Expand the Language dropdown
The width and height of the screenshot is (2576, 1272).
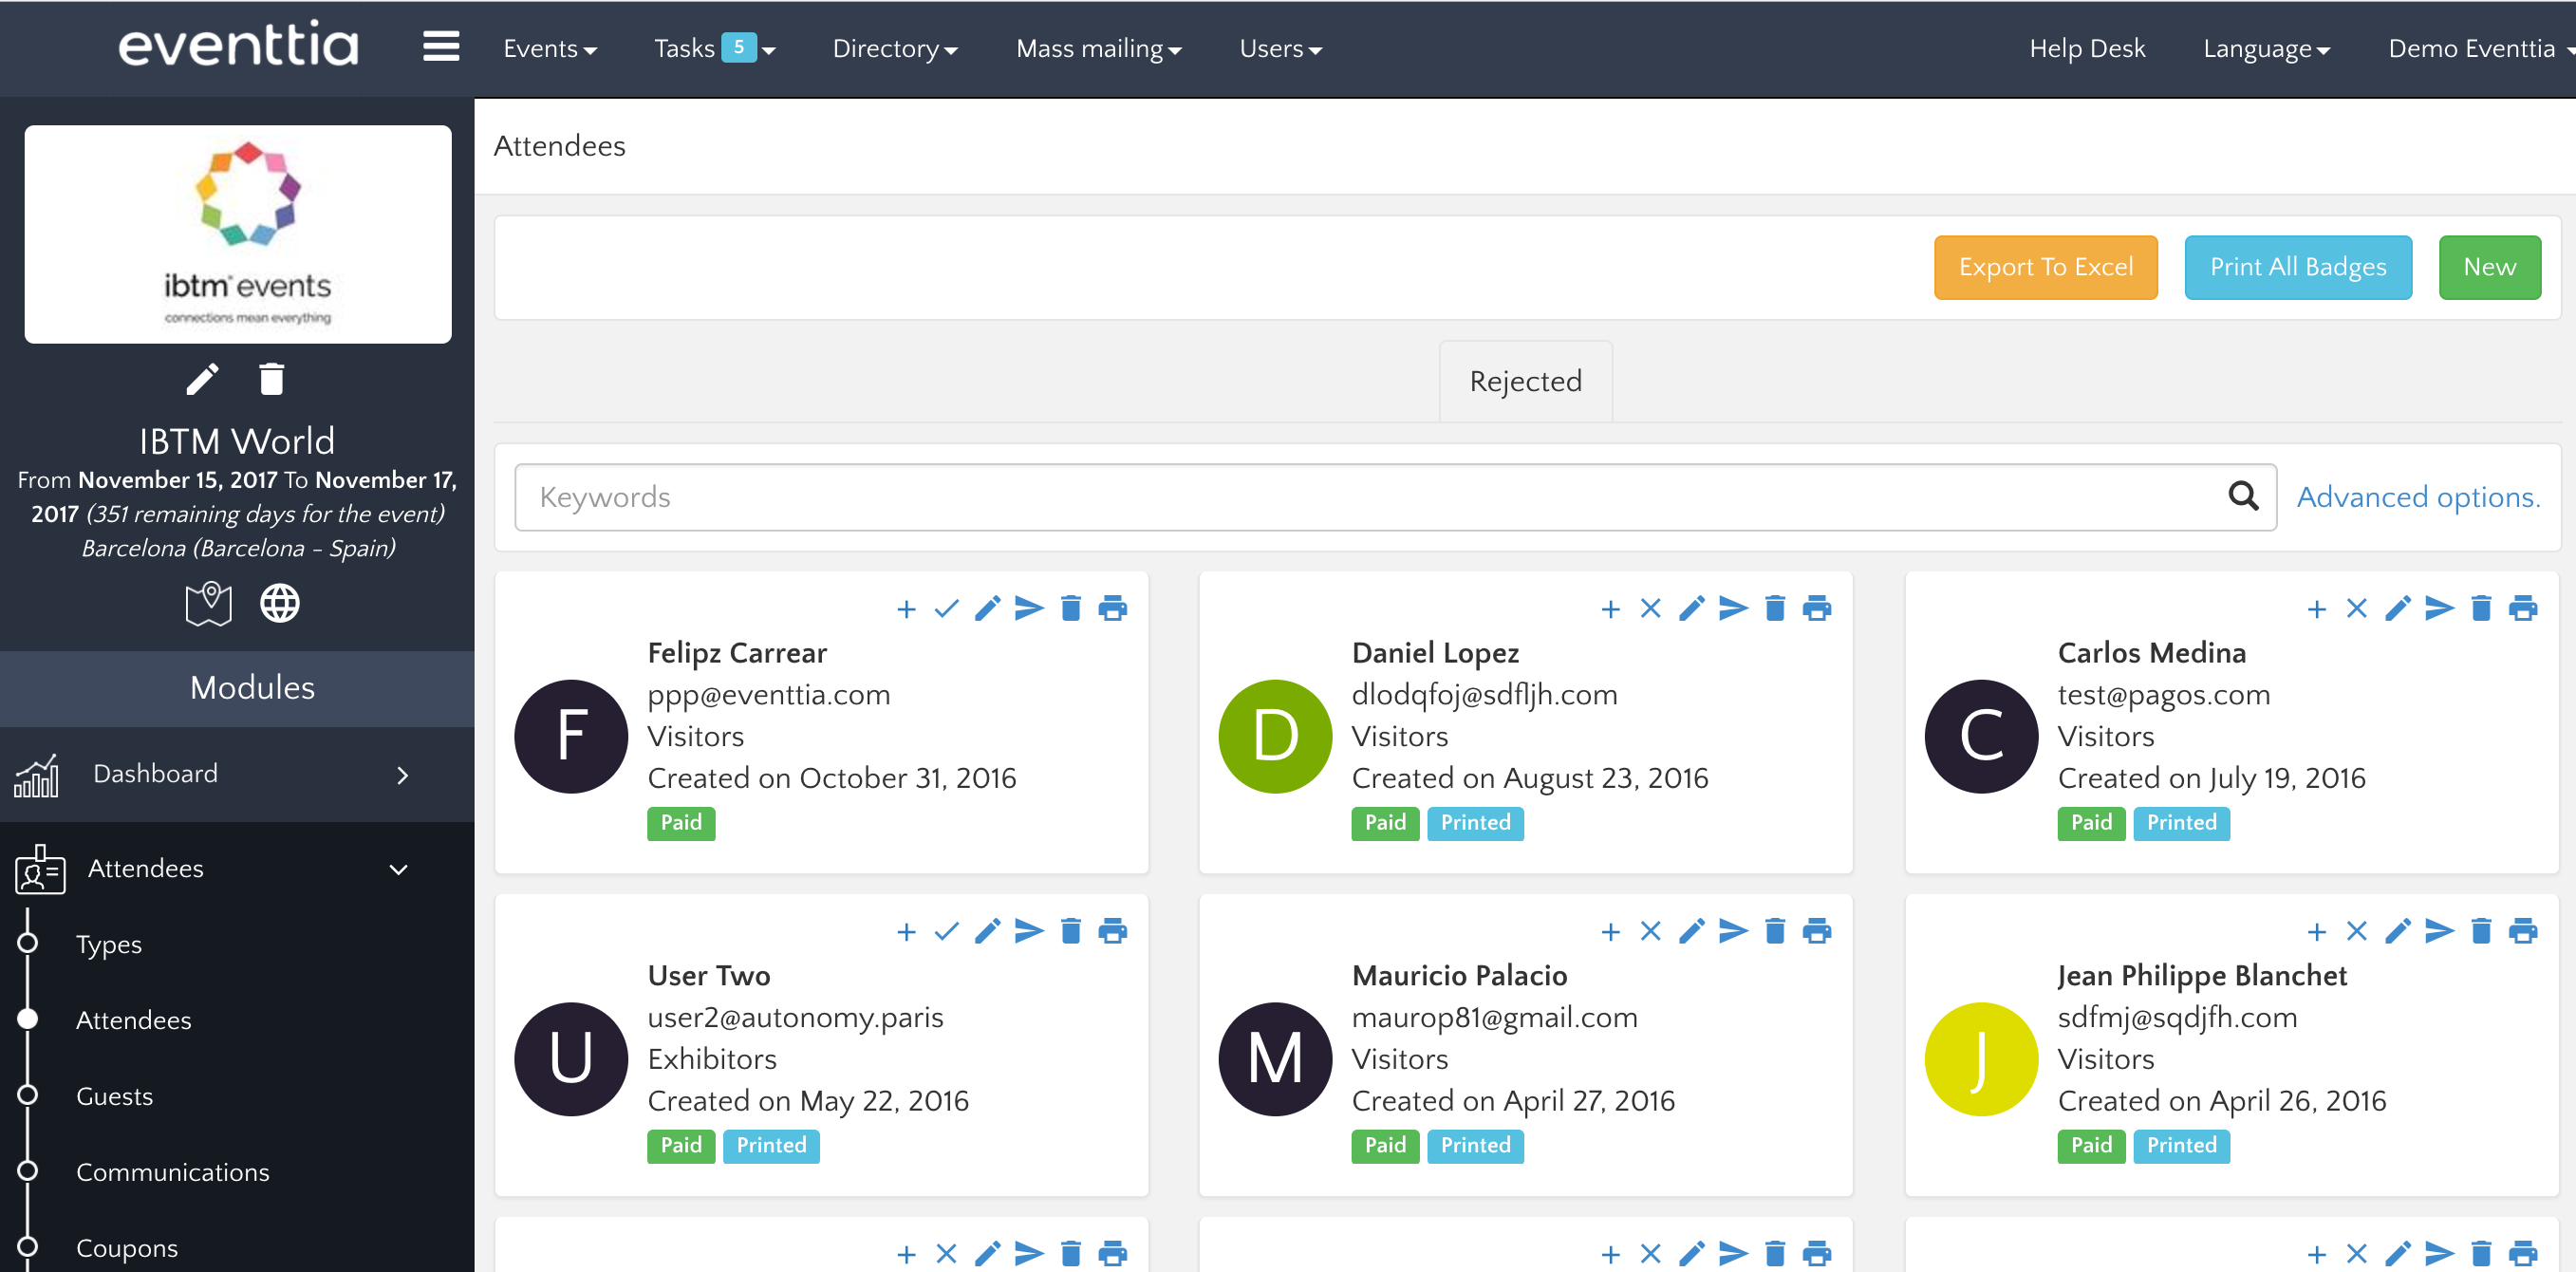click(x=2265, y=48)
